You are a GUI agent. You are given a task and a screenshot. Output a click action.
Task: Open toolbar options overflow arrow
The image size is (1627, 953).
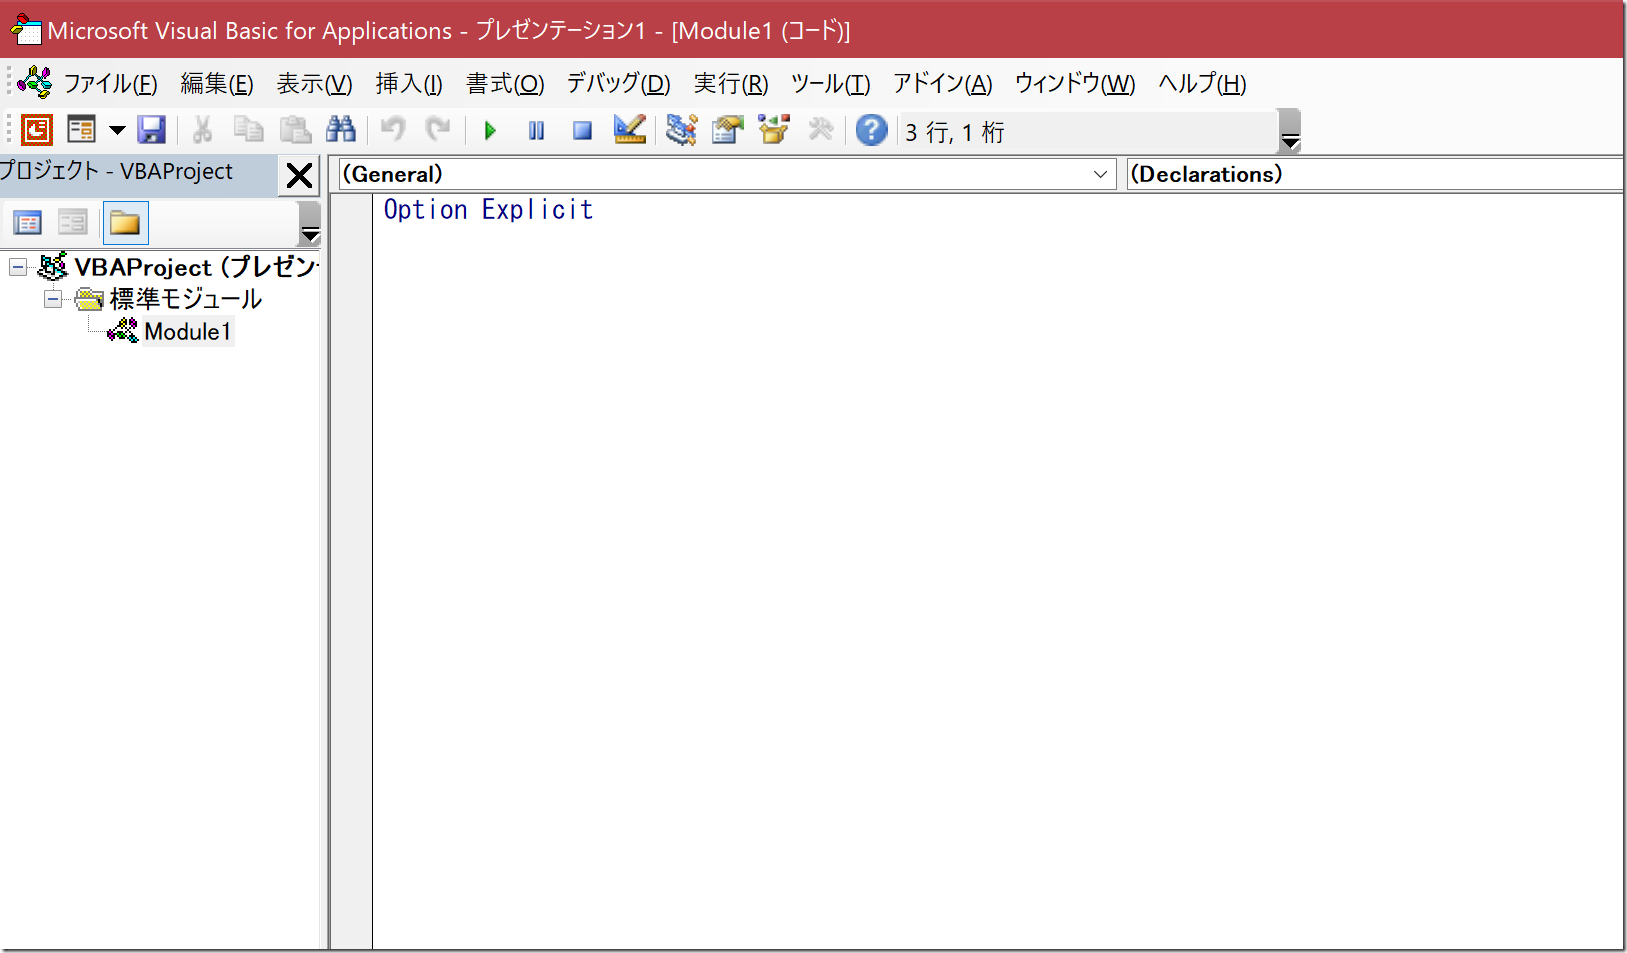coord(1290,131)
